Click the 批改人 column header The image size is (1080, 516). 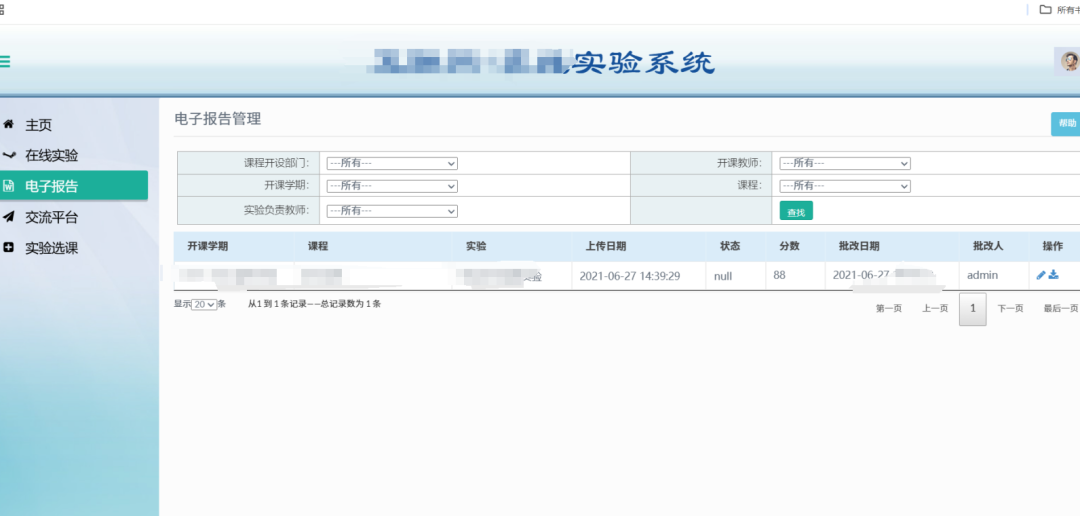tap(988, 246)
